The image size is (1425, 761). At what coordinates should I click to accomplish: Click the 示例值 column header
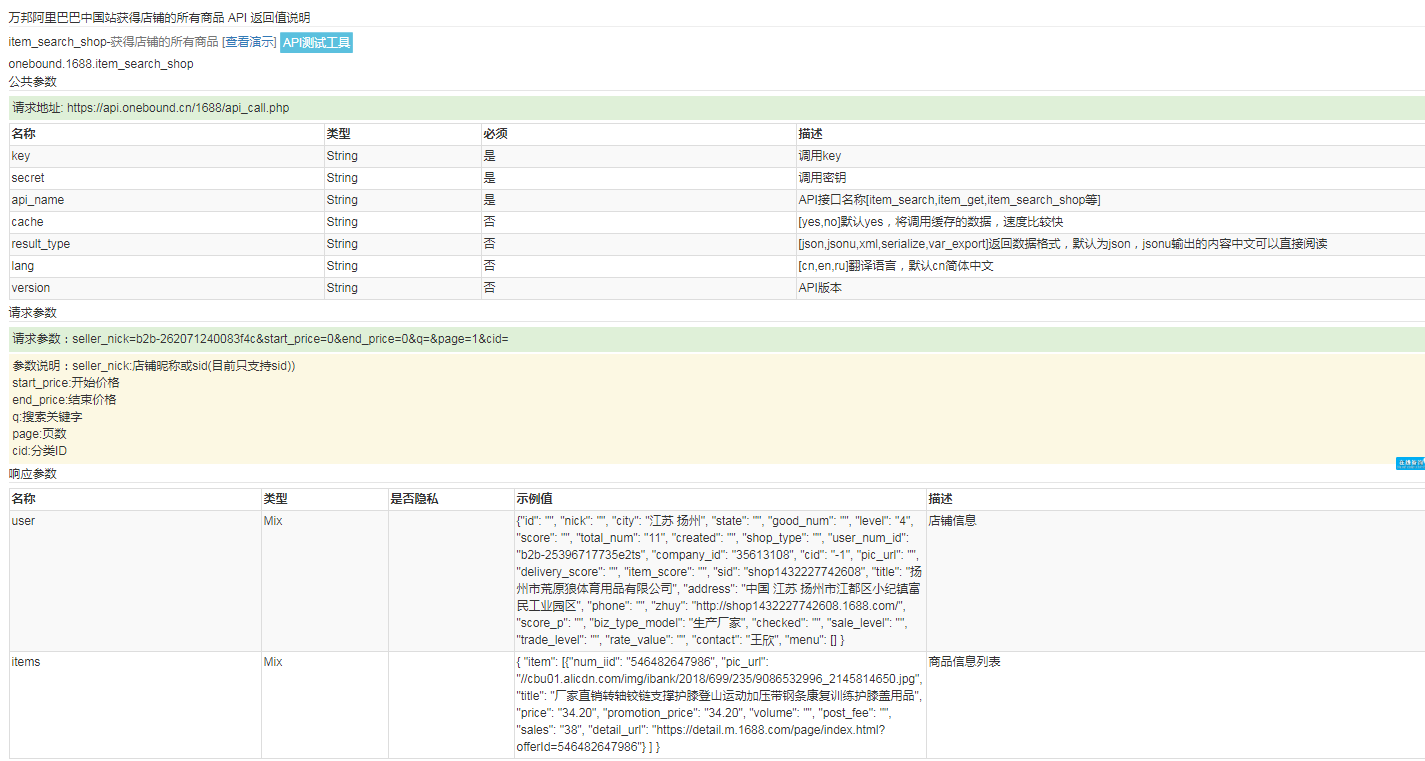720,499
